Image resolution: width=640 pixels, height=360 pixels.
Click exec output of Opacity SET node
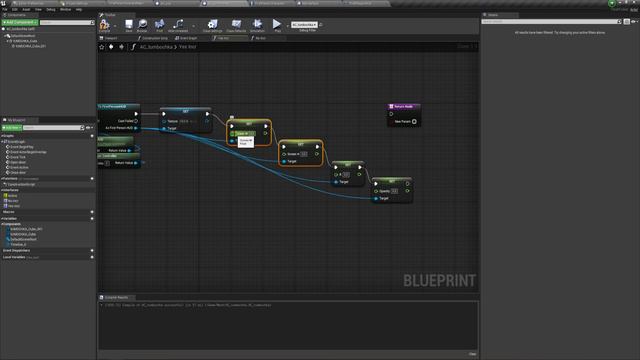point(407,184)
